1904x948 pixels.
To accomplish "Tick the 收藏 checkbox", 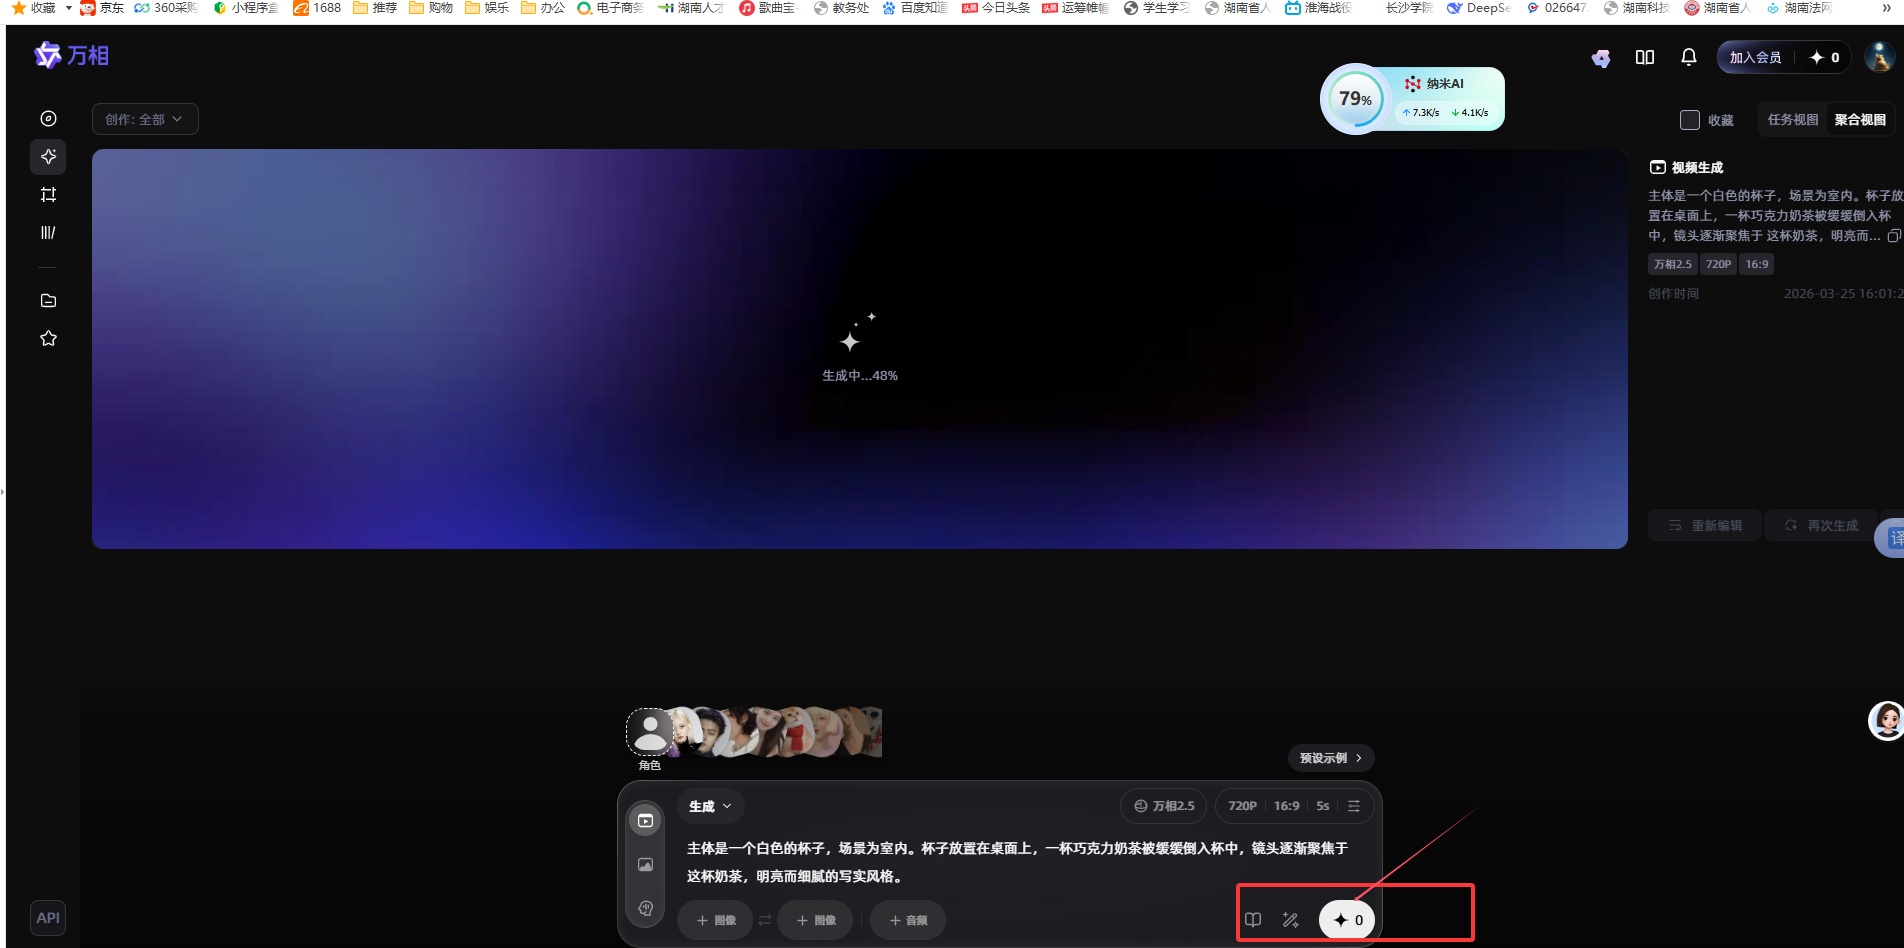I will pos(1690,120).
